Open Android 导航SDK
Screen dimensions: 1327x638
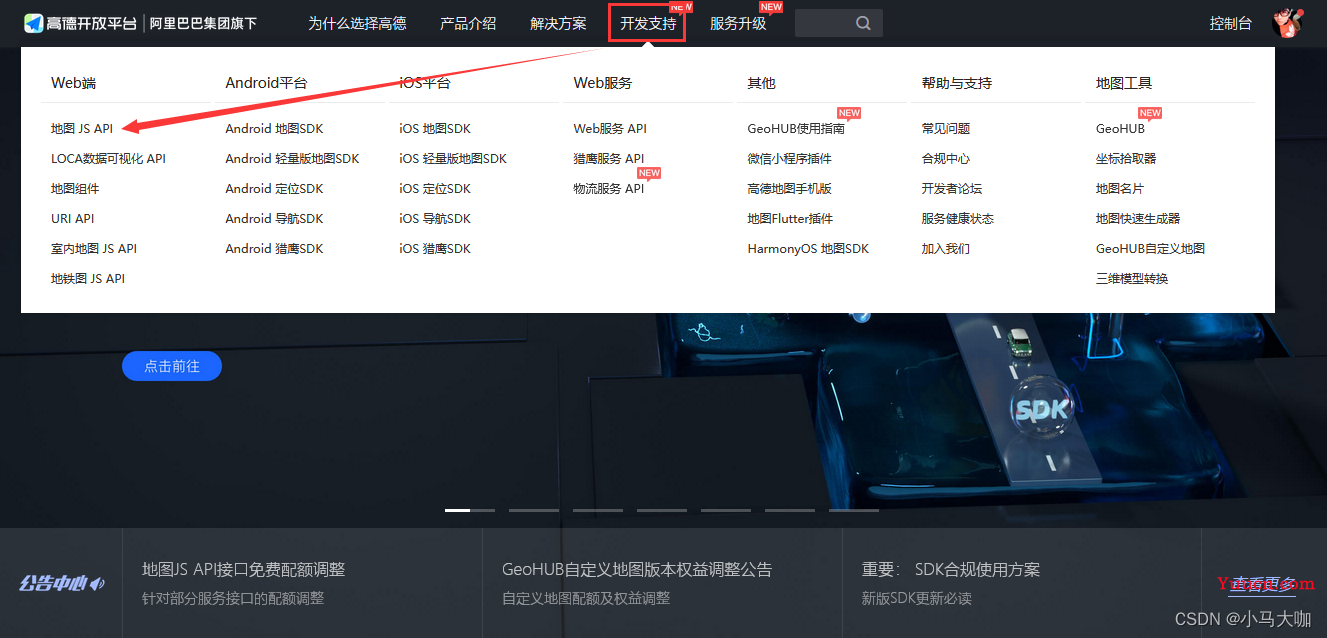tap(274, 218)
